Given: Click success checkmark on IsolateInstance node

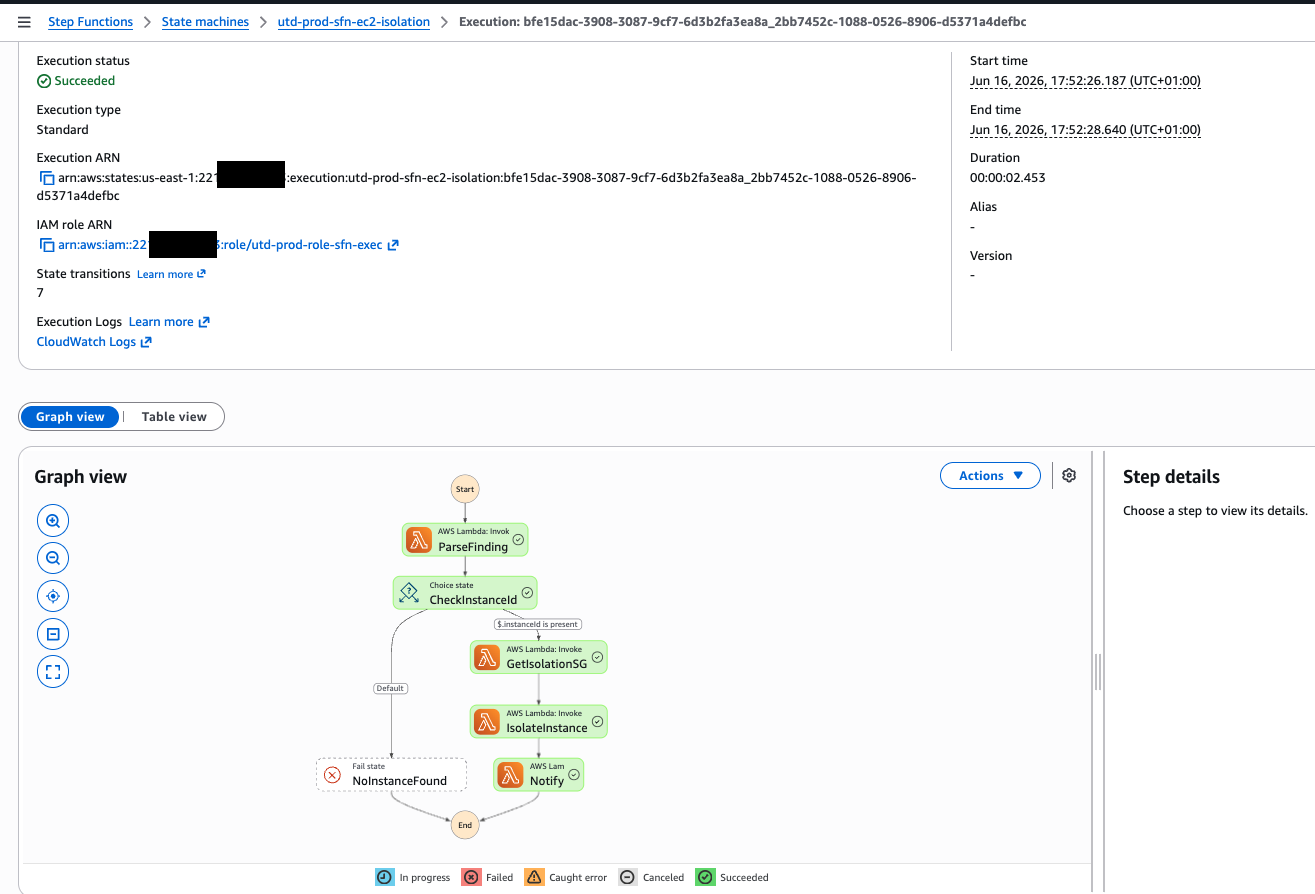Looking at the screenshot, I should pos(597,721).
